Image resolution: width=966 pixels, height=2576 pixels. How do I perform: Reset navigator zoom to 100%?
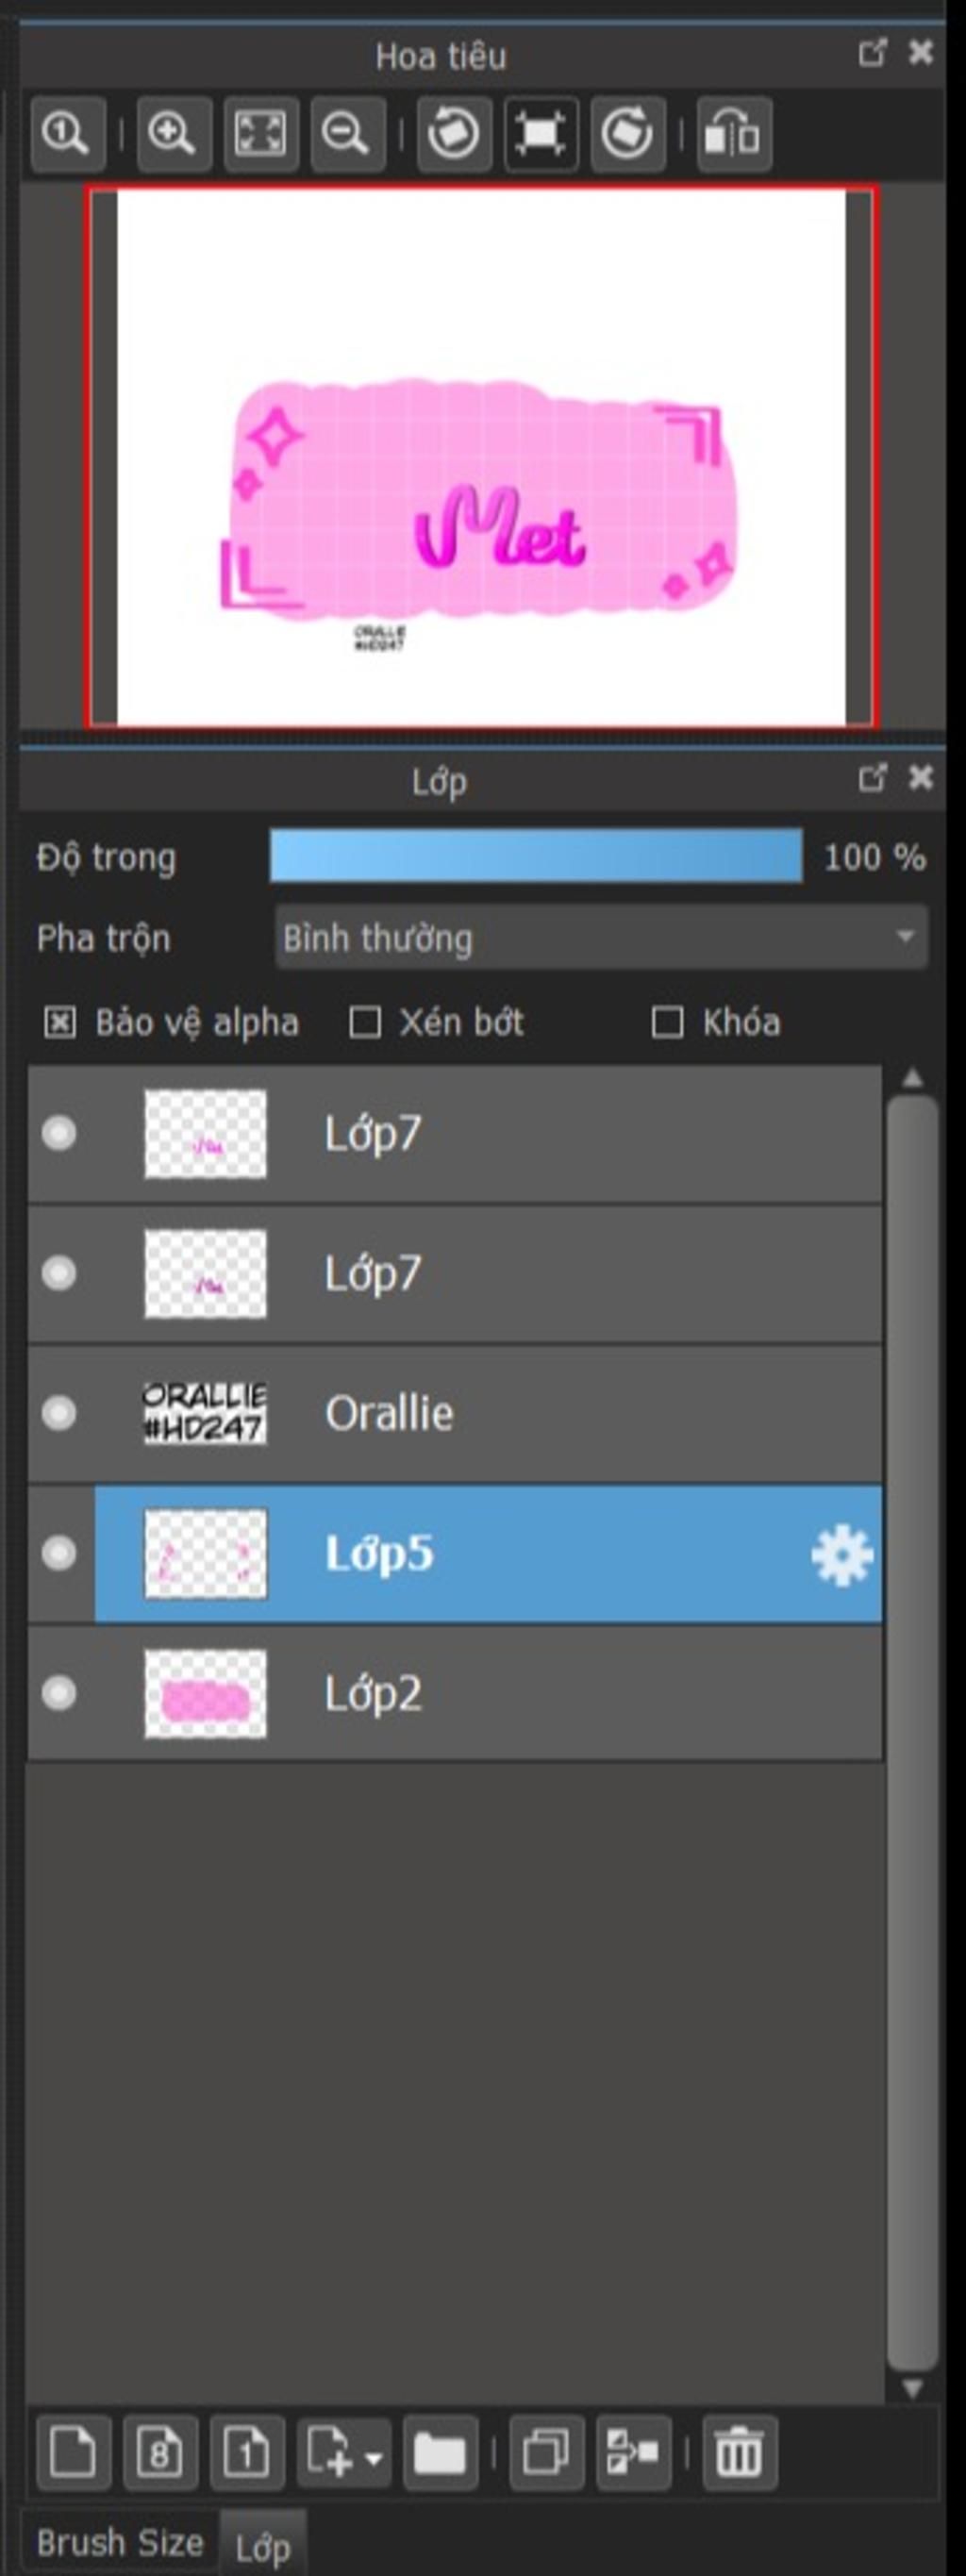67,133
